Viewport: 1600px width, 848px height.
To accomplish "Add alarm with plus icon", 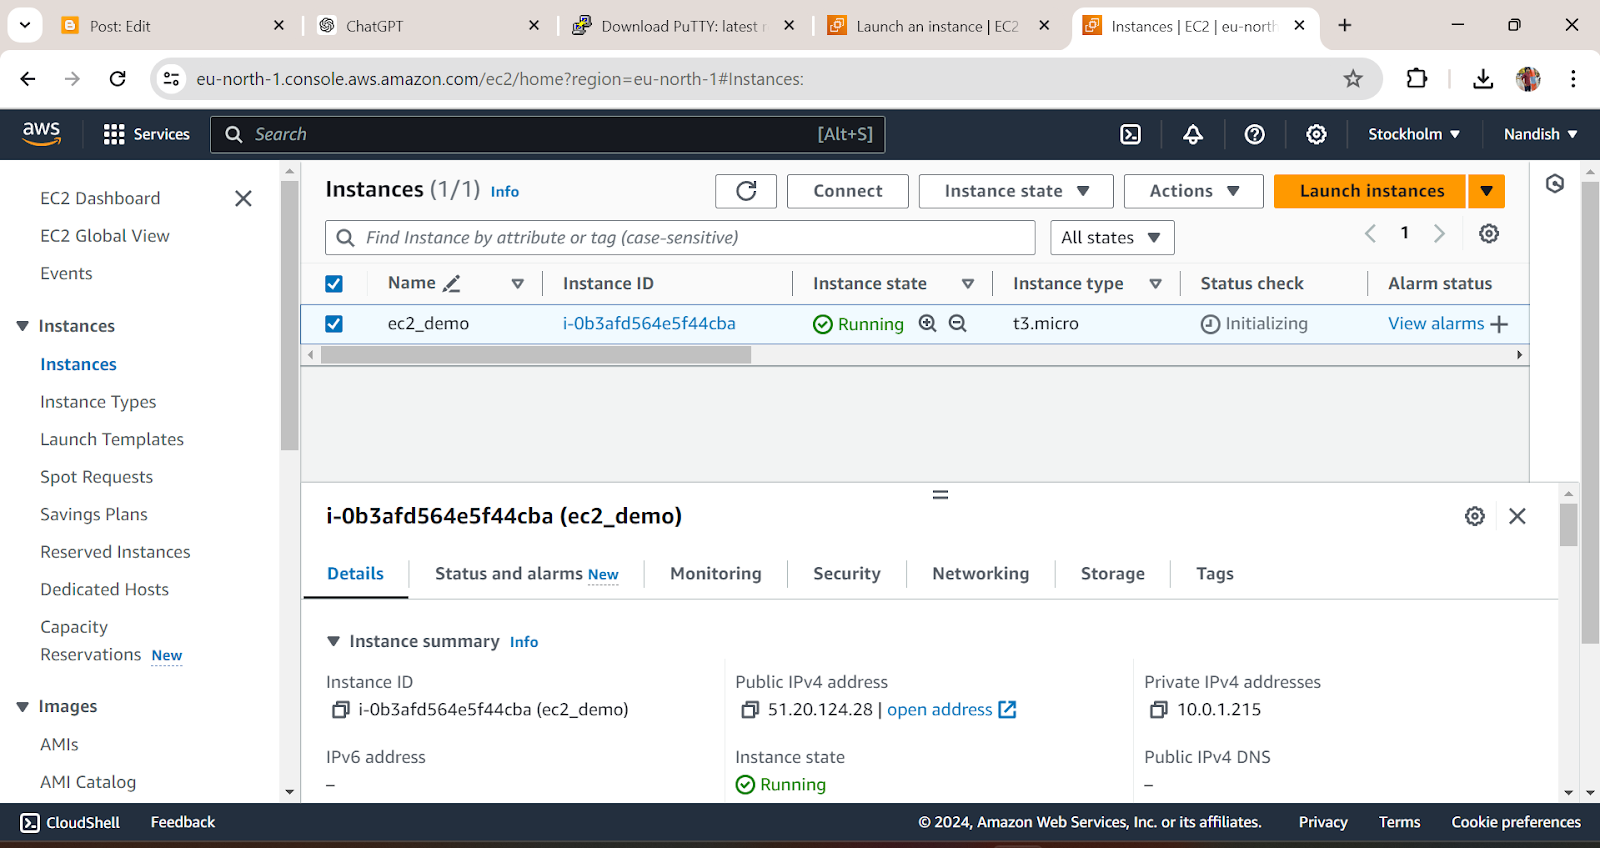I will (1499, 324).
